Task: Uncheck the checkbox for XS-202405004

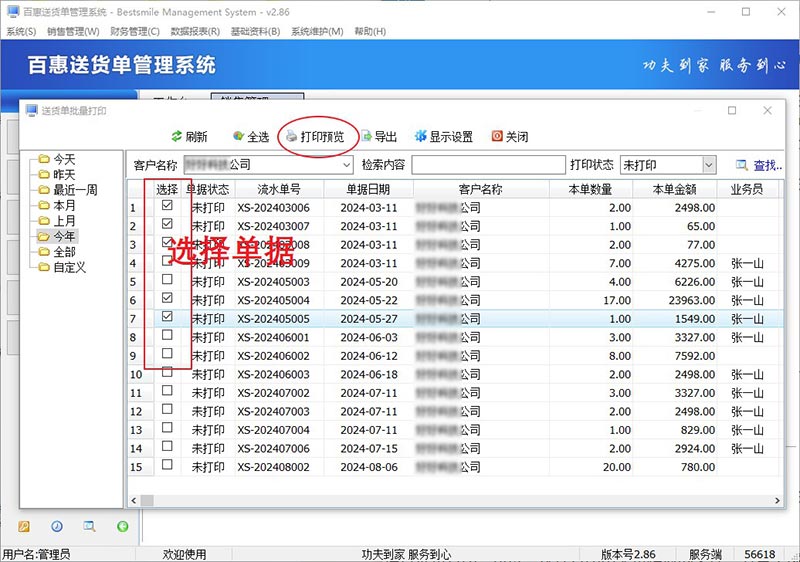Action: [167, 297]
